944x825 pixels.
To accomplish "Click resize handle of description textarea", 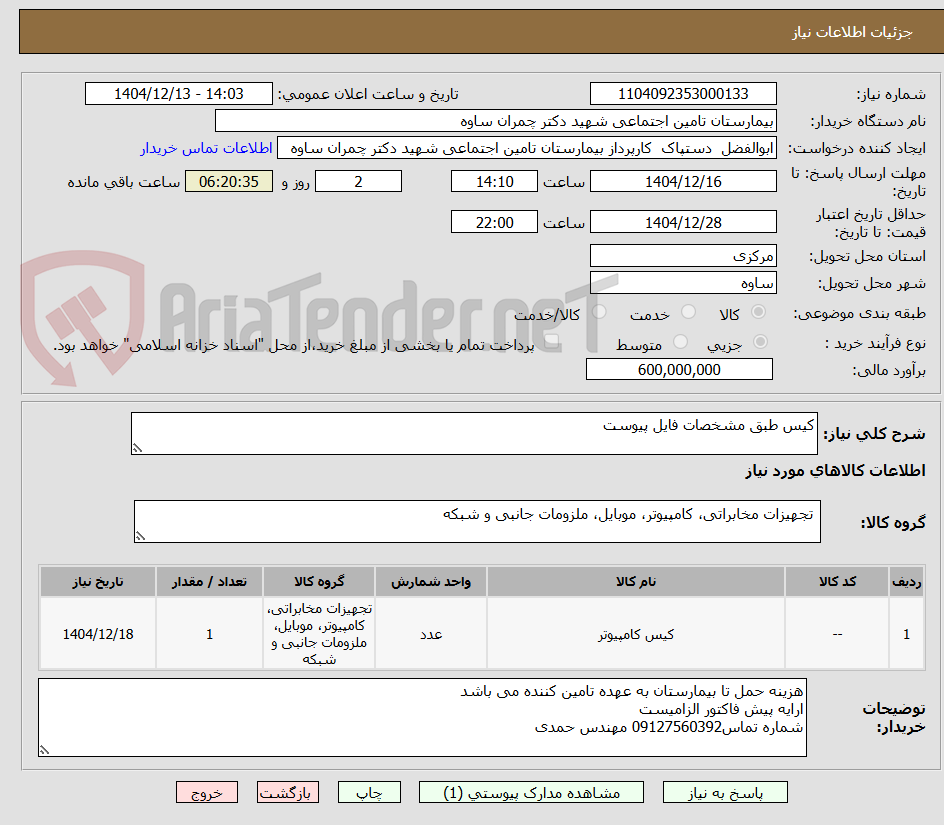I will pyautogui.click(x=137, y=449).
